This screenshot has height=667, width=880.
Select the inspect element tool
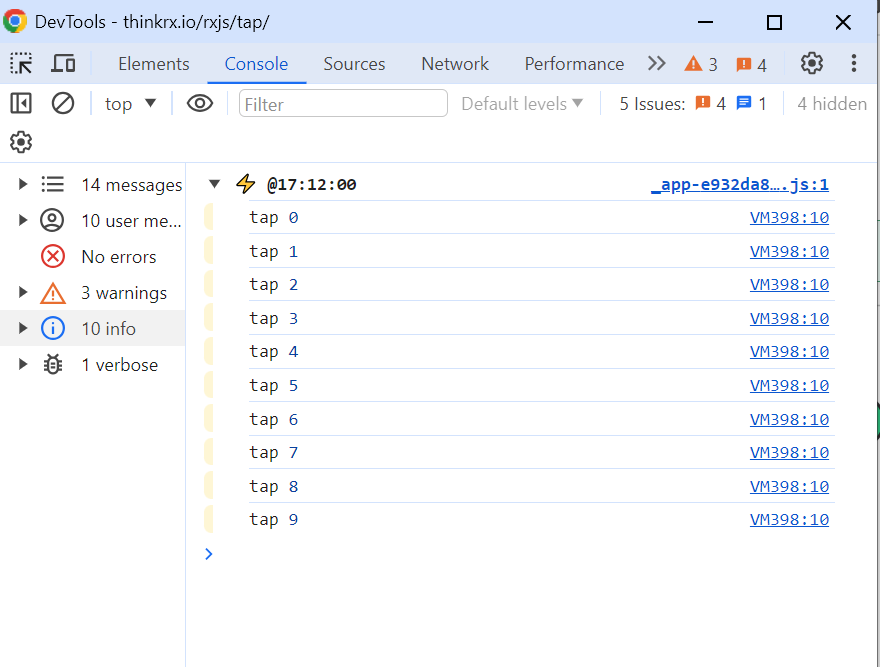click(20, 63)
